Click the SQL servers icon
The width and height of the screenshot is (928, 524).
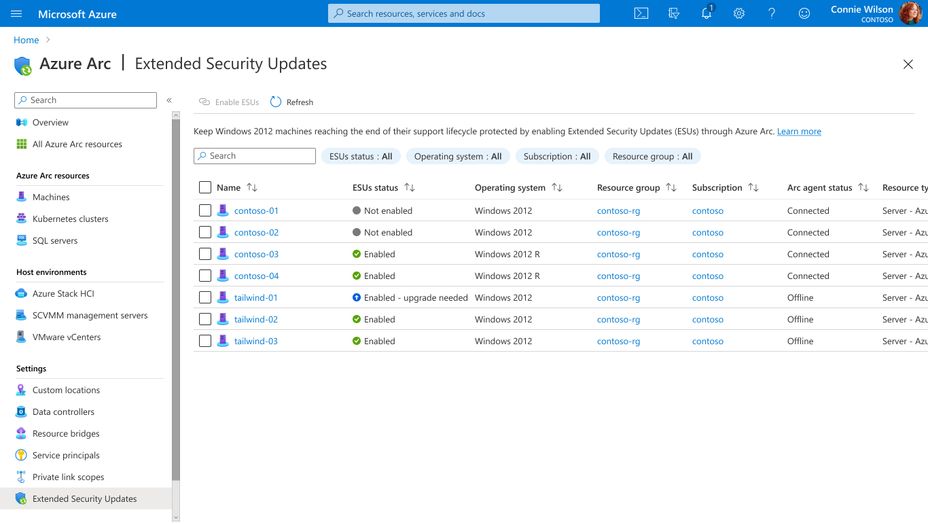pyautogui.click(x=21, y=240)
